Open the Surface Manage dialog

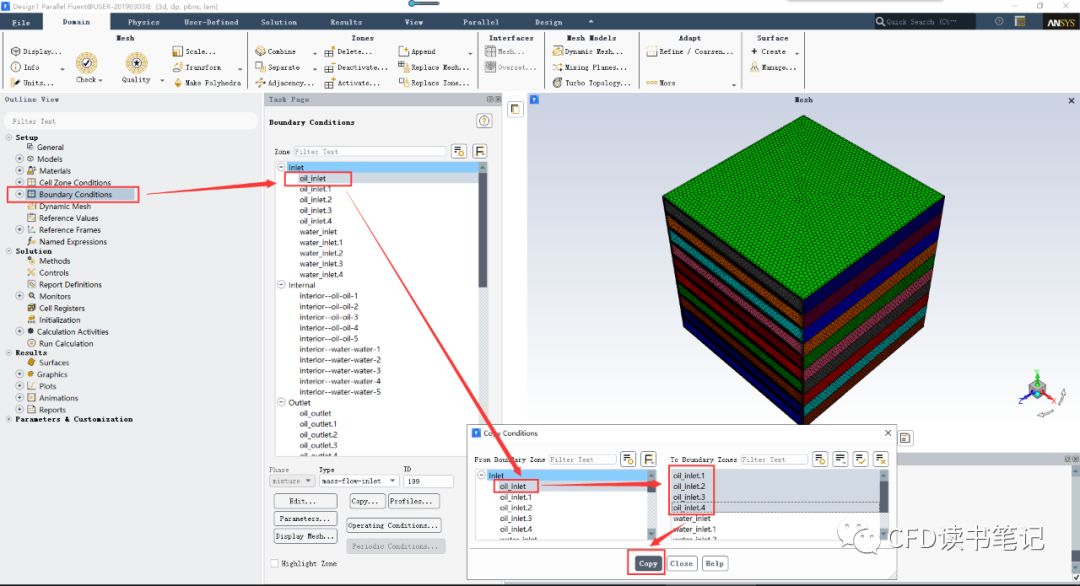pyautogui.click(x=773, y=67)
